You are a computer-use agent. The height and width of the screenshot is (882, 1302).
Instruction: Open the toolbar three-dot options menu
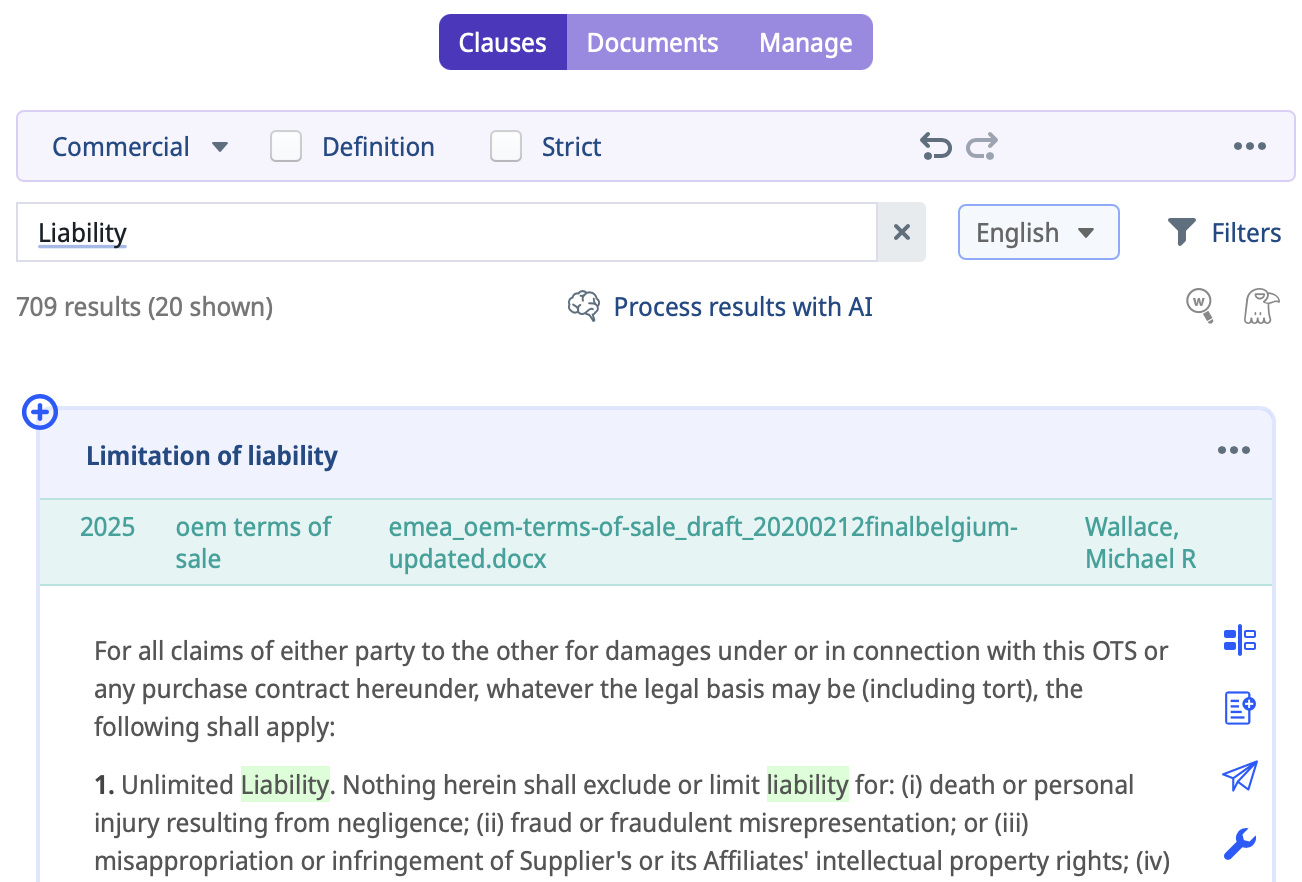pyautogui.click(x=1249, y=147)
